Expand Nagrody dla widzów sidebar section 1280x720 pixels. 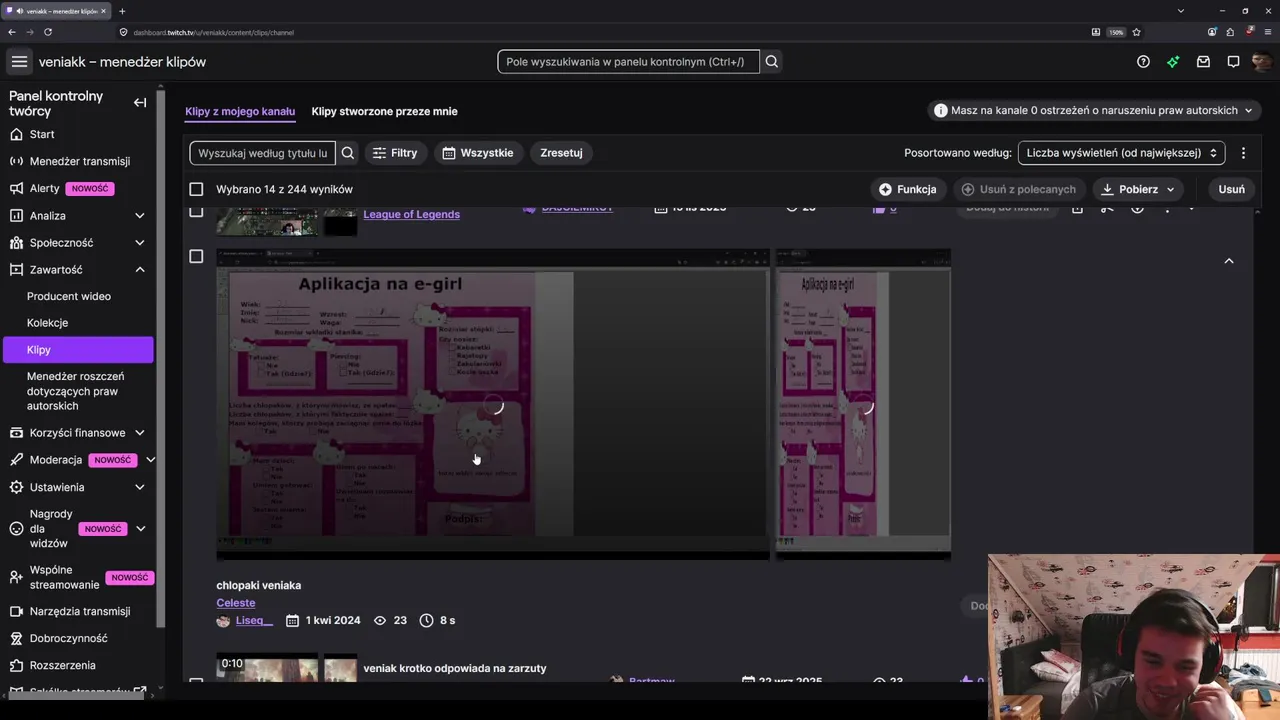click(140, 529)
